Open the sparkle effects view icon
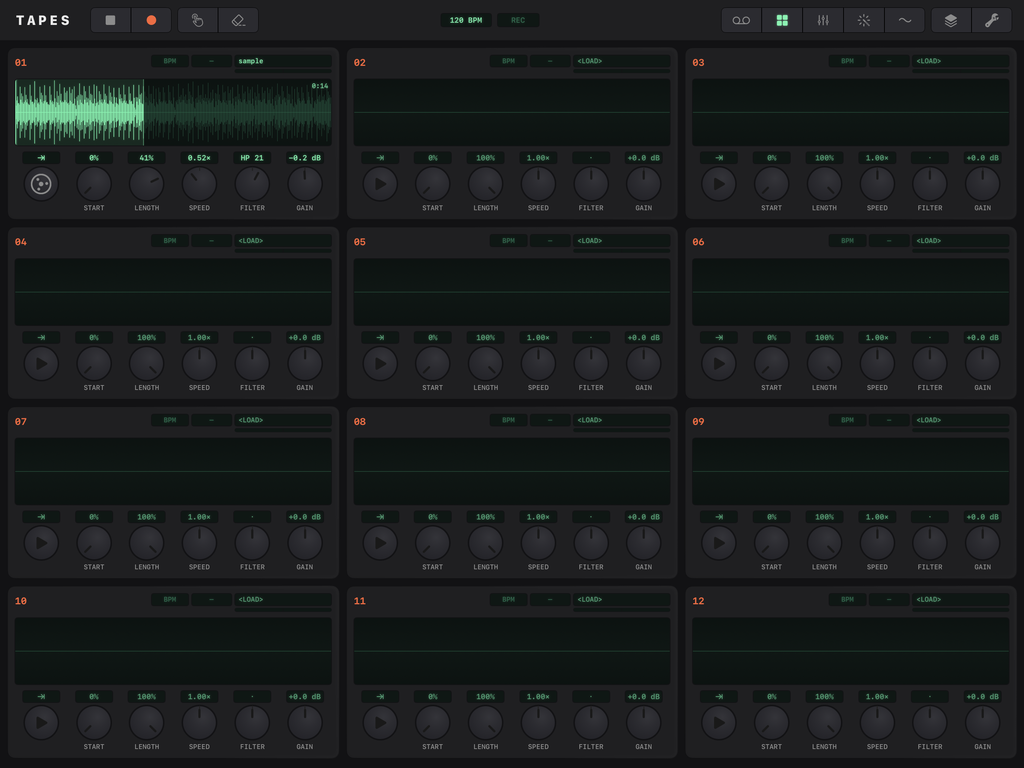Image resolution: width=1024 pixels, height=768 pixels. pos(864,20)
